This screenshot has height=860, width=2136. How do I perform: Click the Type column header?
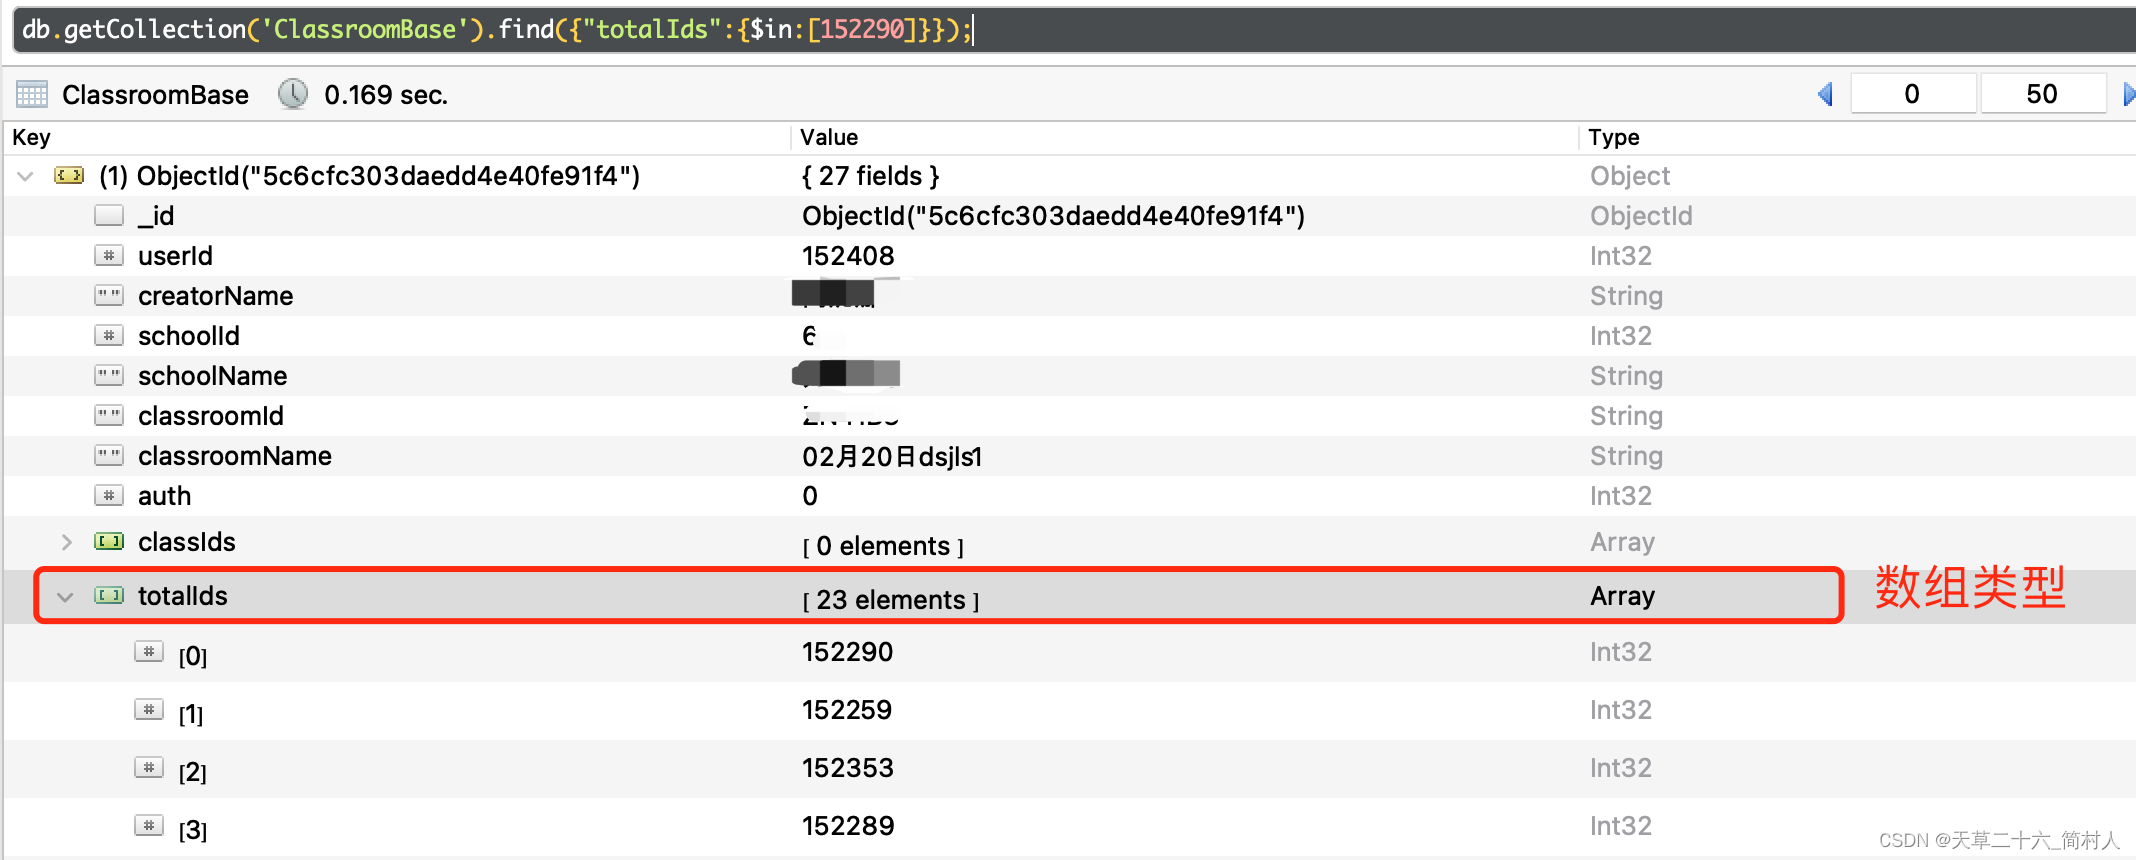click(1614, 137)
